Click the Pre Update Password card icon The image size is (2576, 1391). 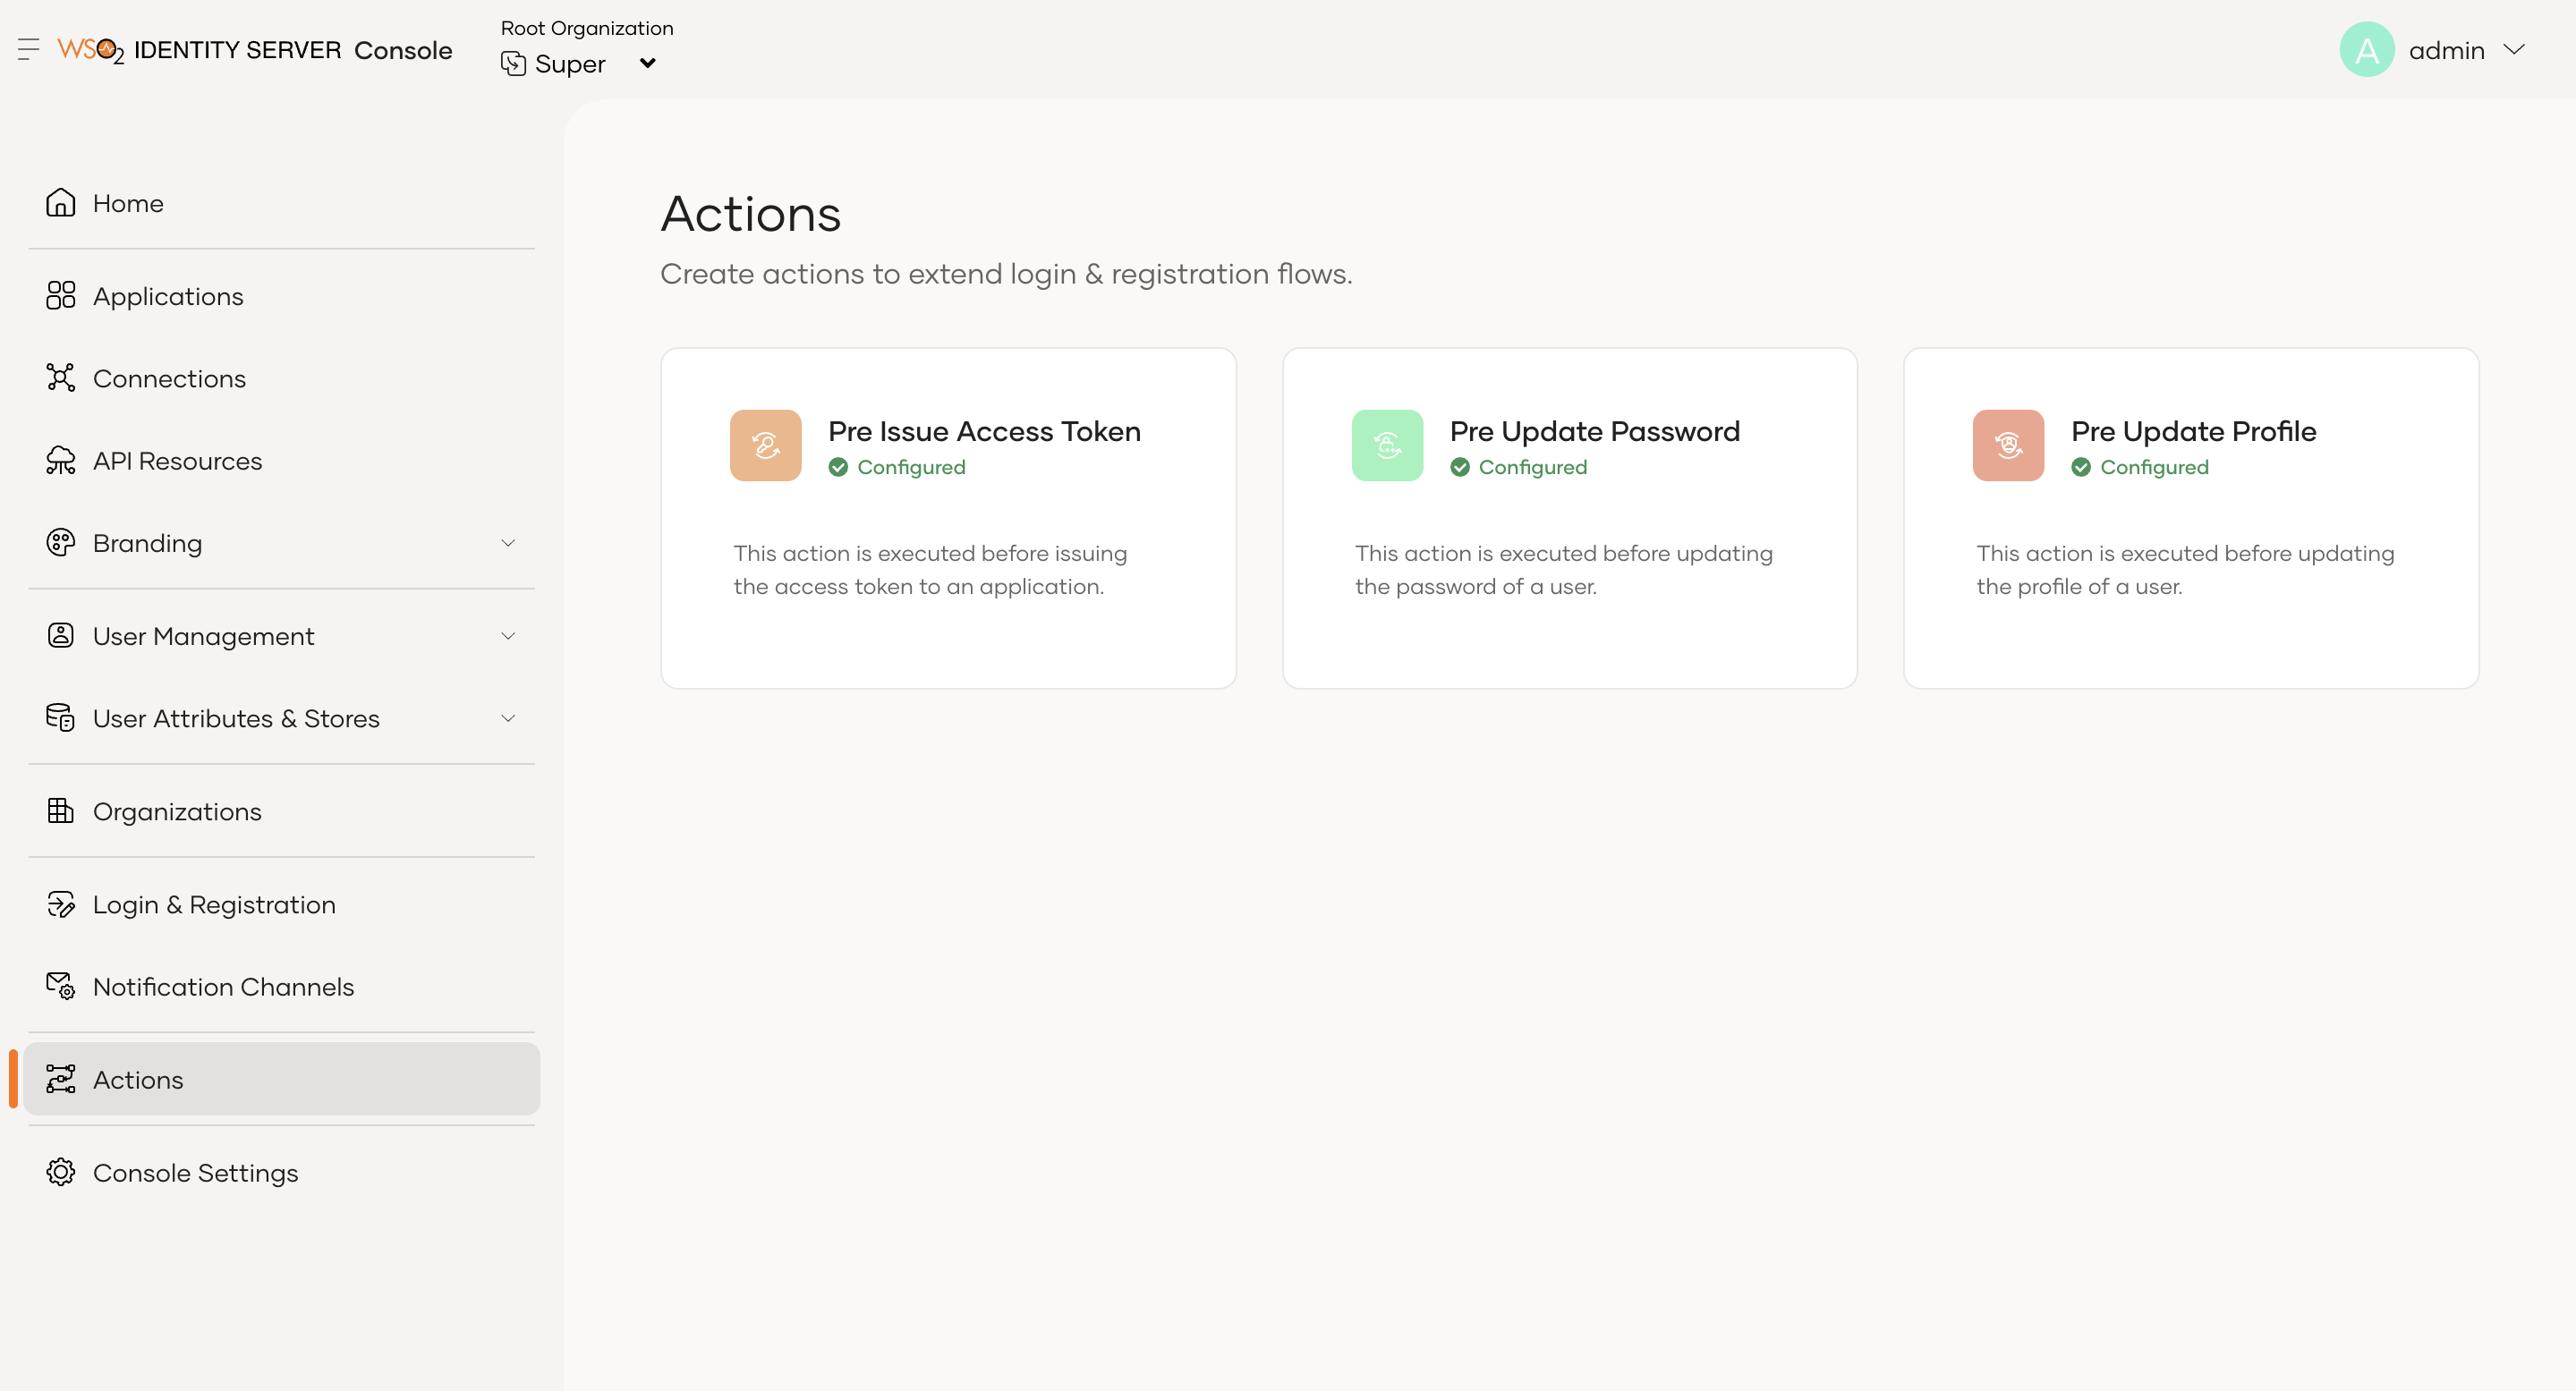click(1387, 445)
